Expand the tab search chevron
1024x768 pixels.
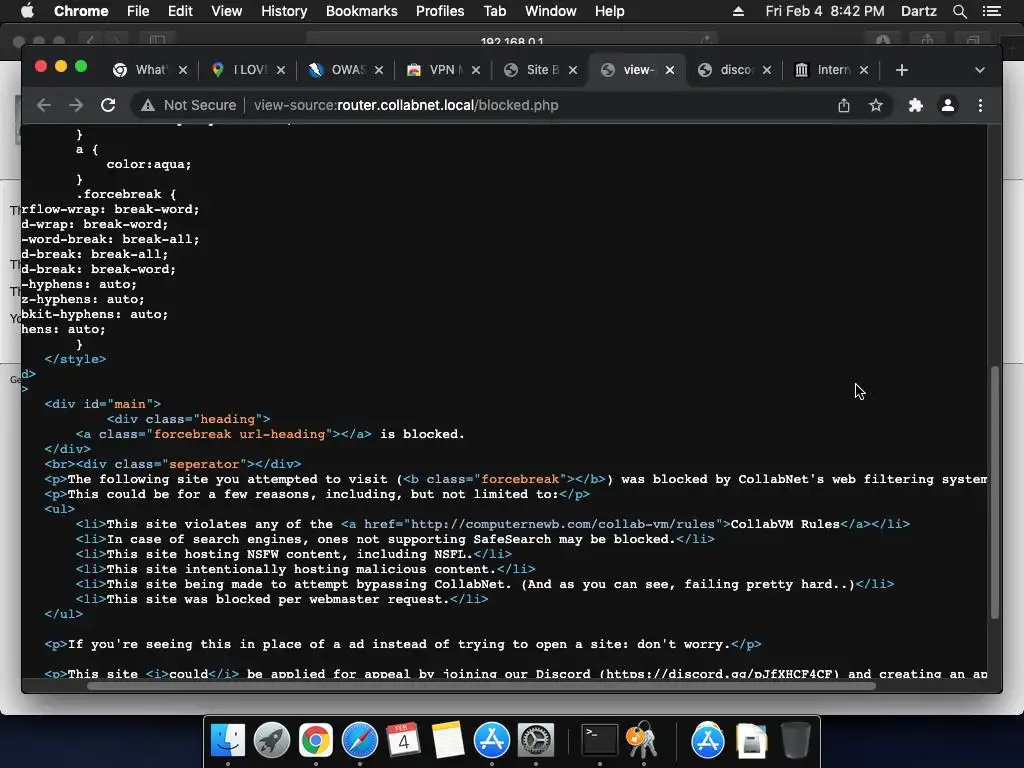click(980, 70)
